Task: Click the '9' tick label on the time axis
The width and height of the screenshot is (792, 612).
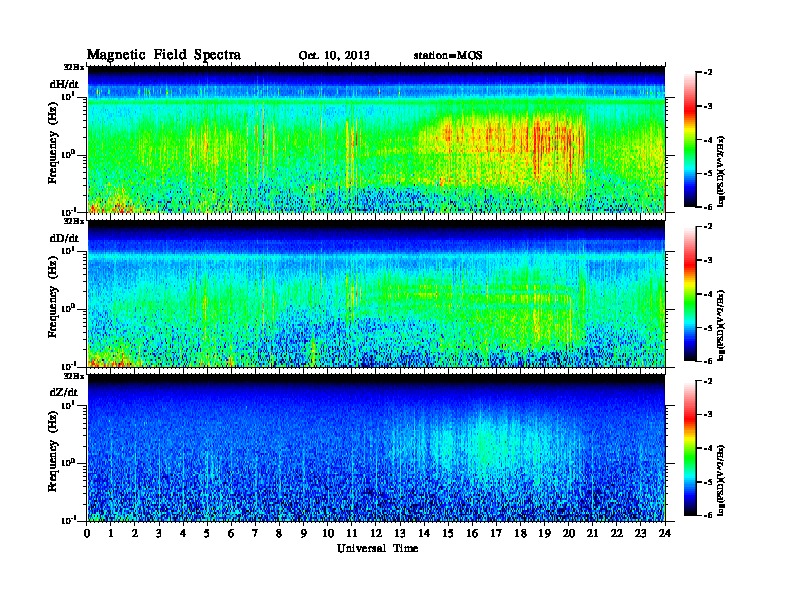Action: (x=304, y=534)
